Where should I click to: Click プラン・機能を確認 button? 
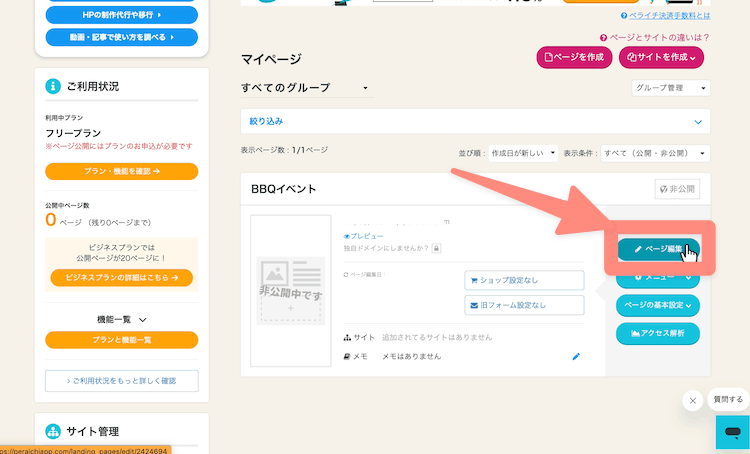121,171
